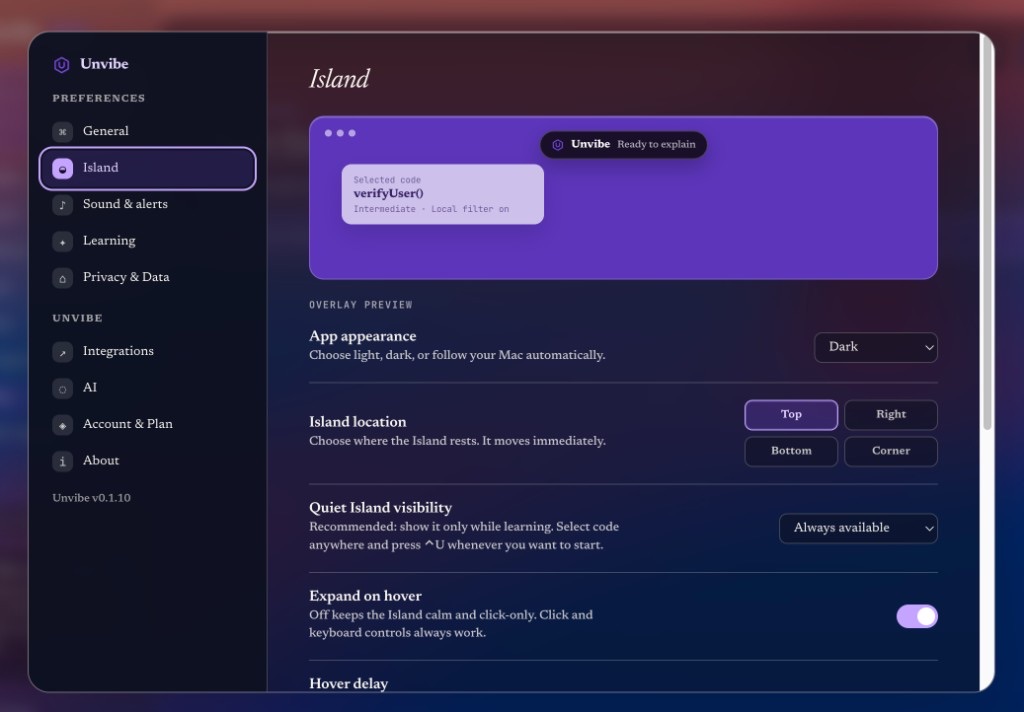
Task: Open the Learning section
Action: [x=148, y=241]
